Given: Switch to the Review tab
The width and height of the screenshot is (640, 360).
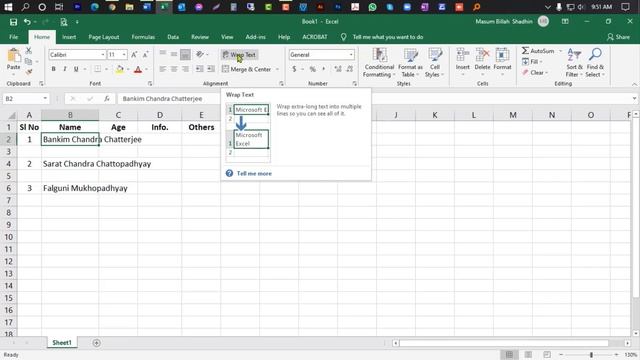Looking at the screenshot, I should click(200, 37).
